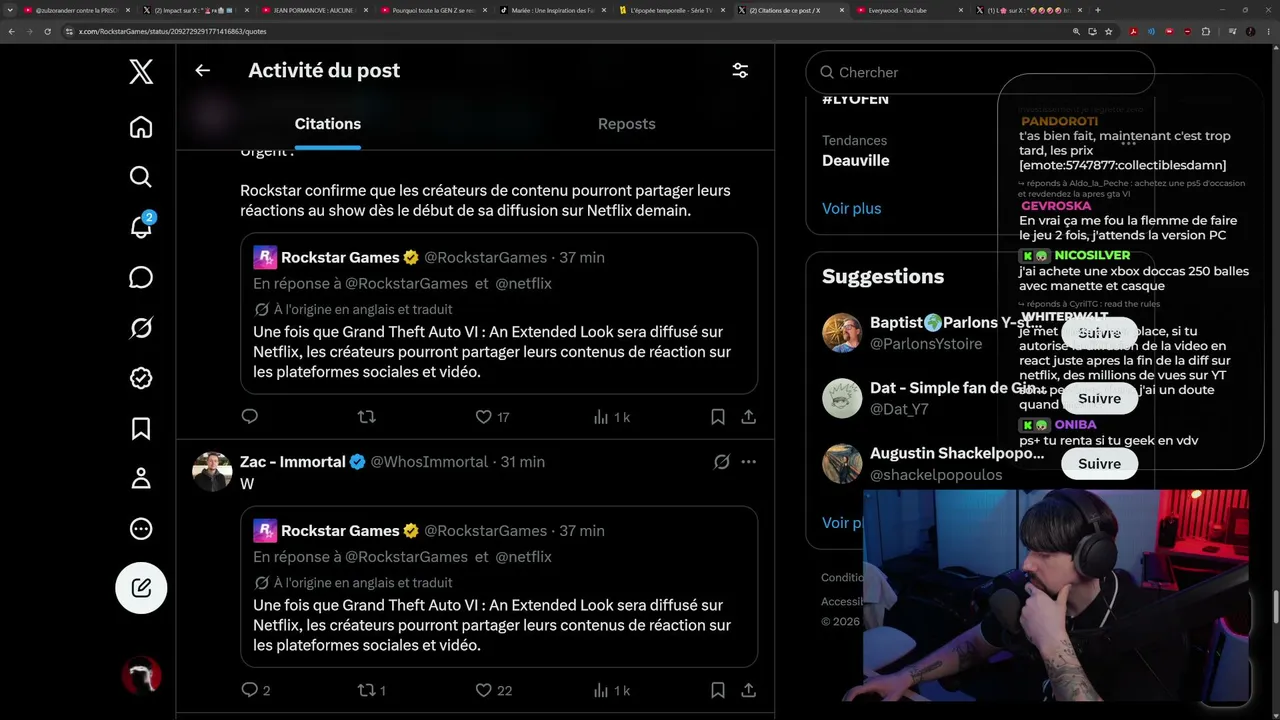Go back using the Activité du post arrow

coord(202,70)
